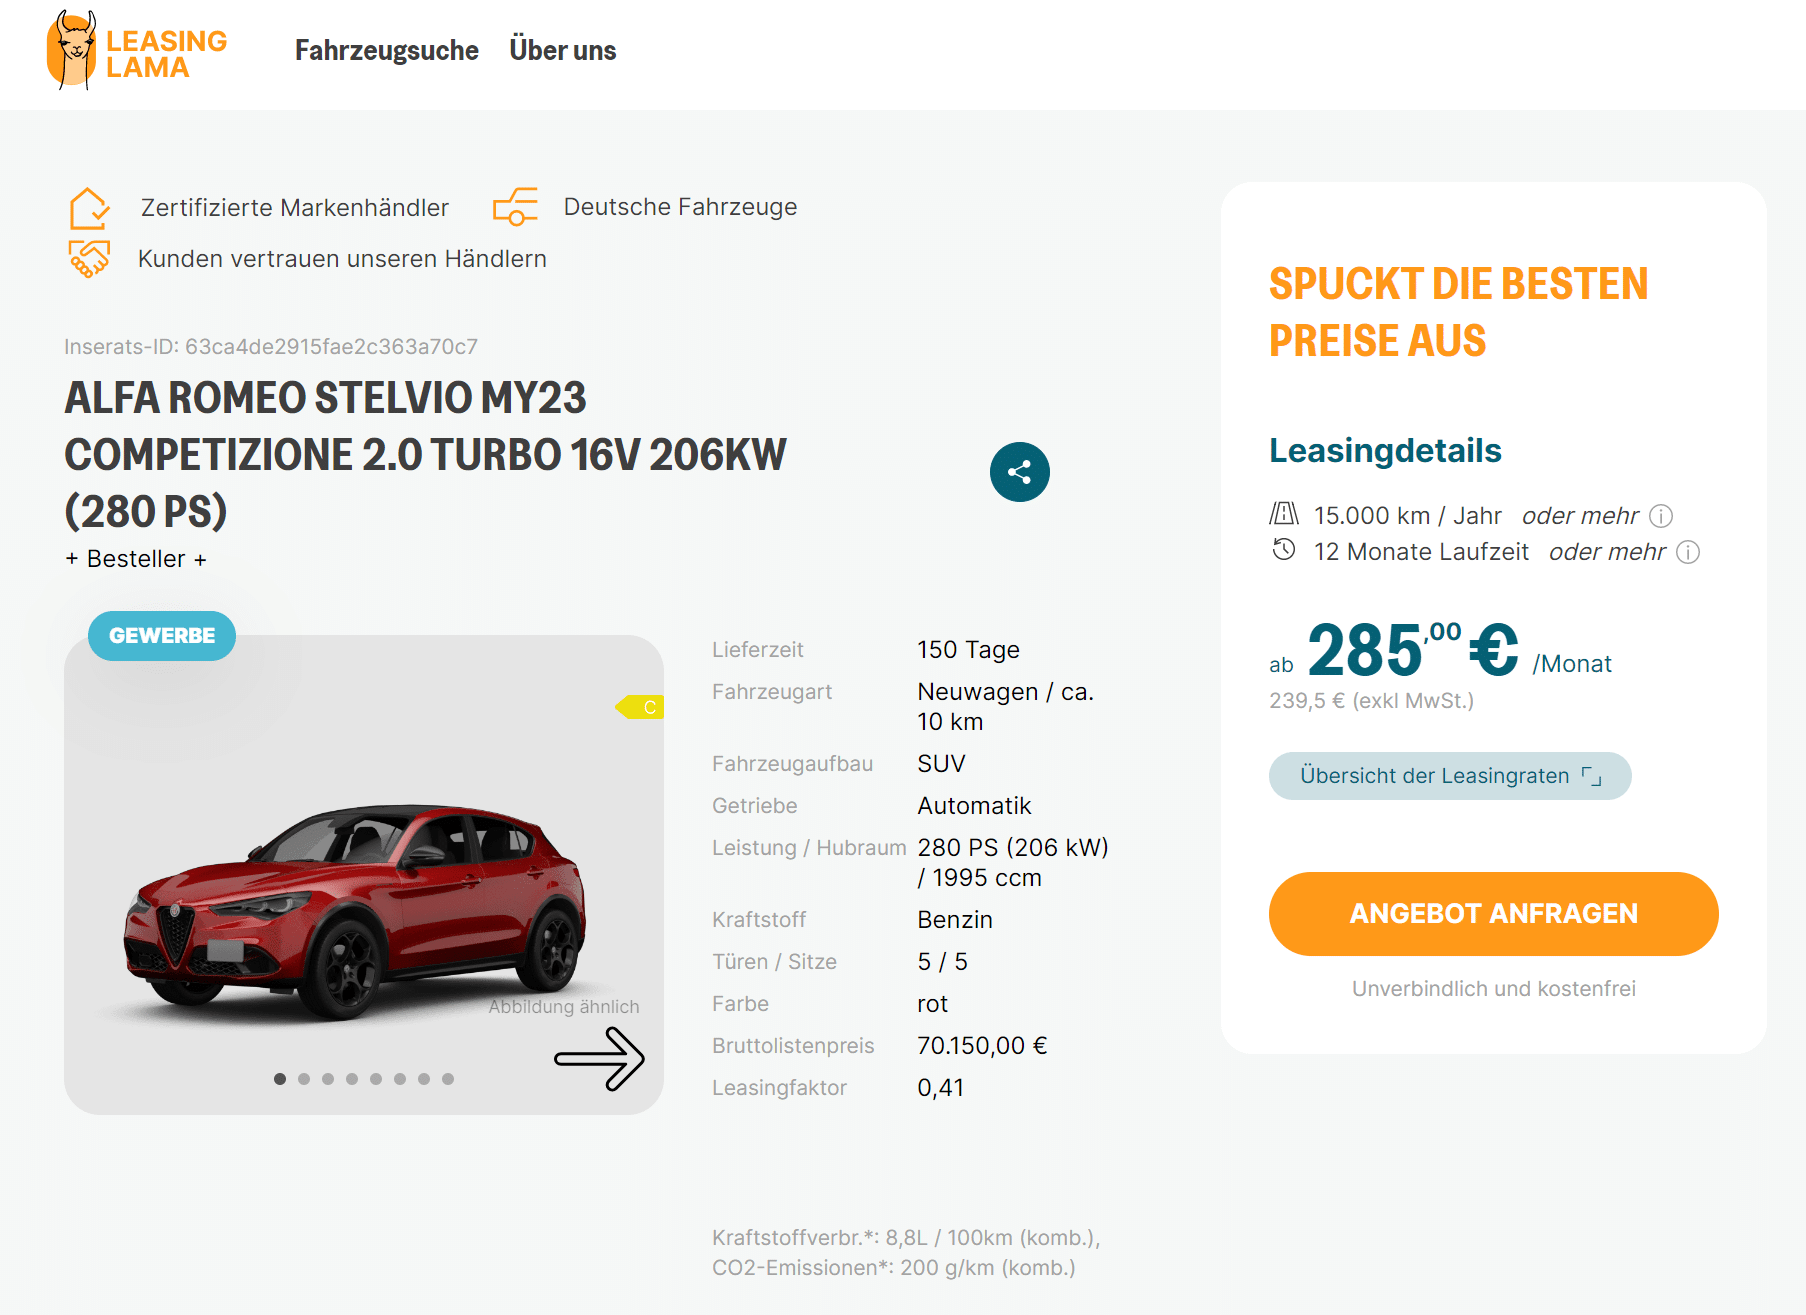Click the Automatik transmission value
1806x1315 pixels.
(974, 806)
